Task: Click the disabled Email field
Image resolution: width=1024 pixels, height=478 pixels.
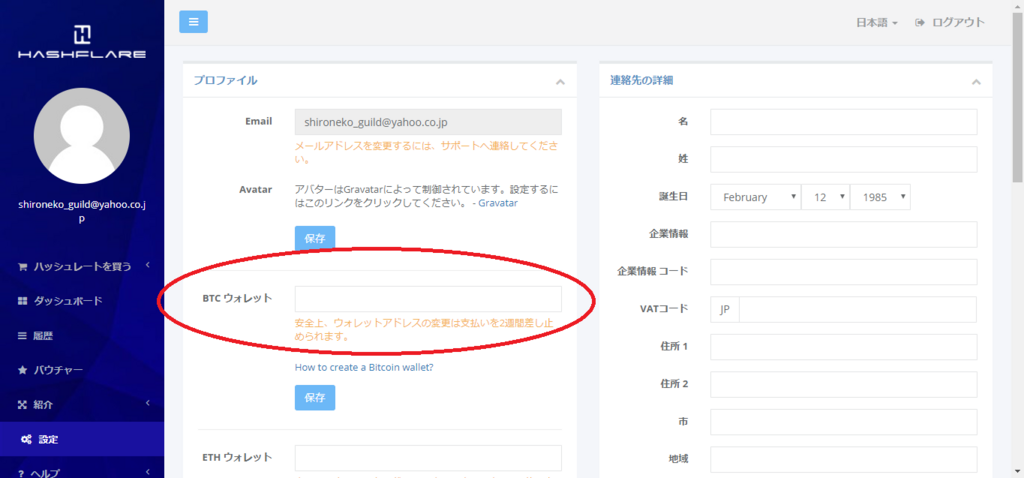Action: click(x=428, y=121)
